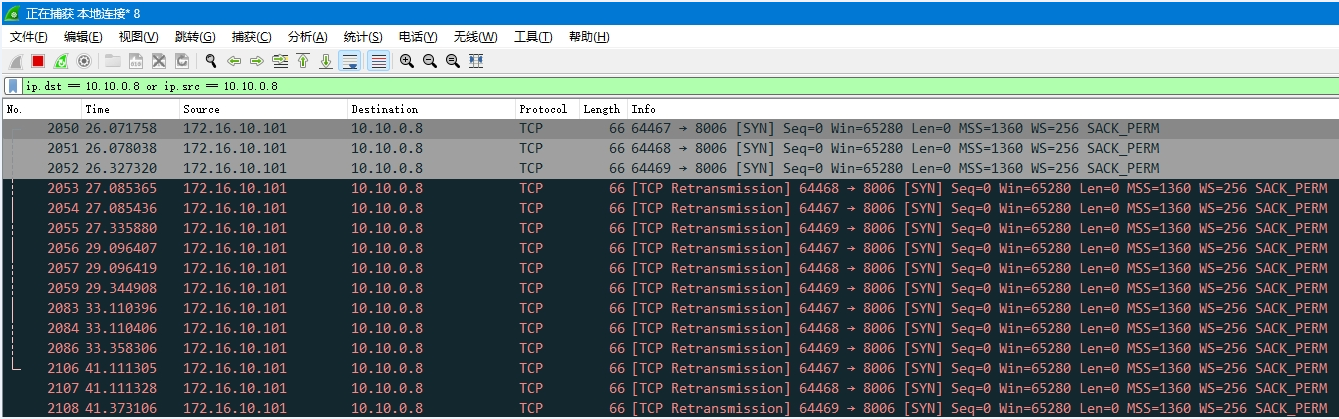Sort by the Info column header
Screen dimensions: 1339x419
coord(983,109)
